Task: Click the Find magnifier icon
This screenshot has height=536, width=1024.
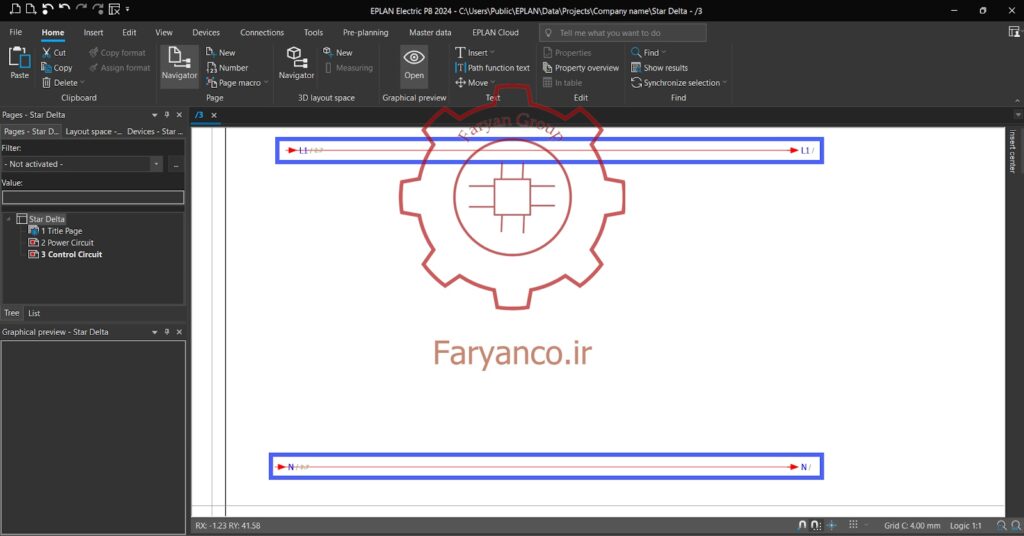Action: point(636,52)
